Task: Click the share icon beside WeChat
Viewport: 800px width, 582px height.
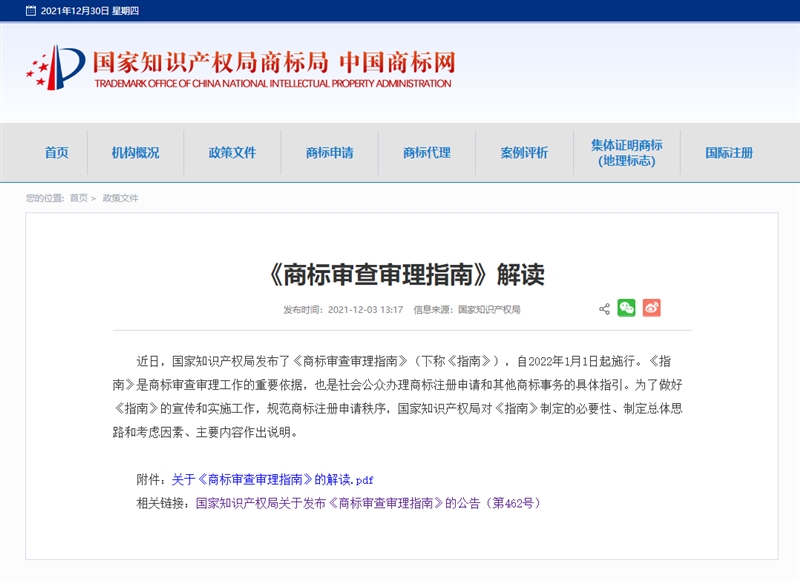Action: [604, 309]
